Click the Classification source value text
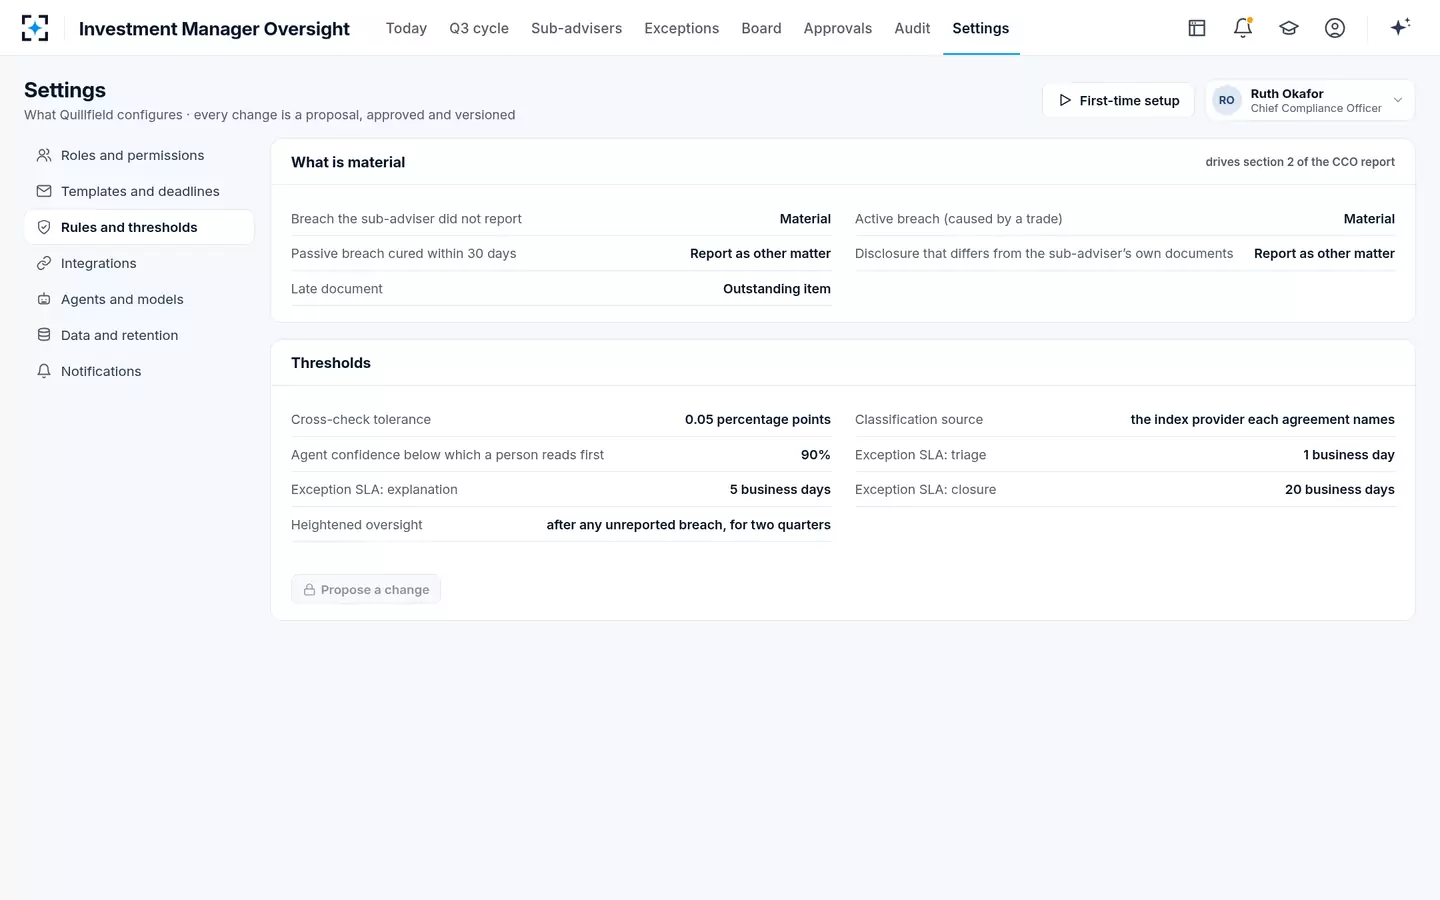This screenshot has height=900, width=1440. tap(1263, 420)
